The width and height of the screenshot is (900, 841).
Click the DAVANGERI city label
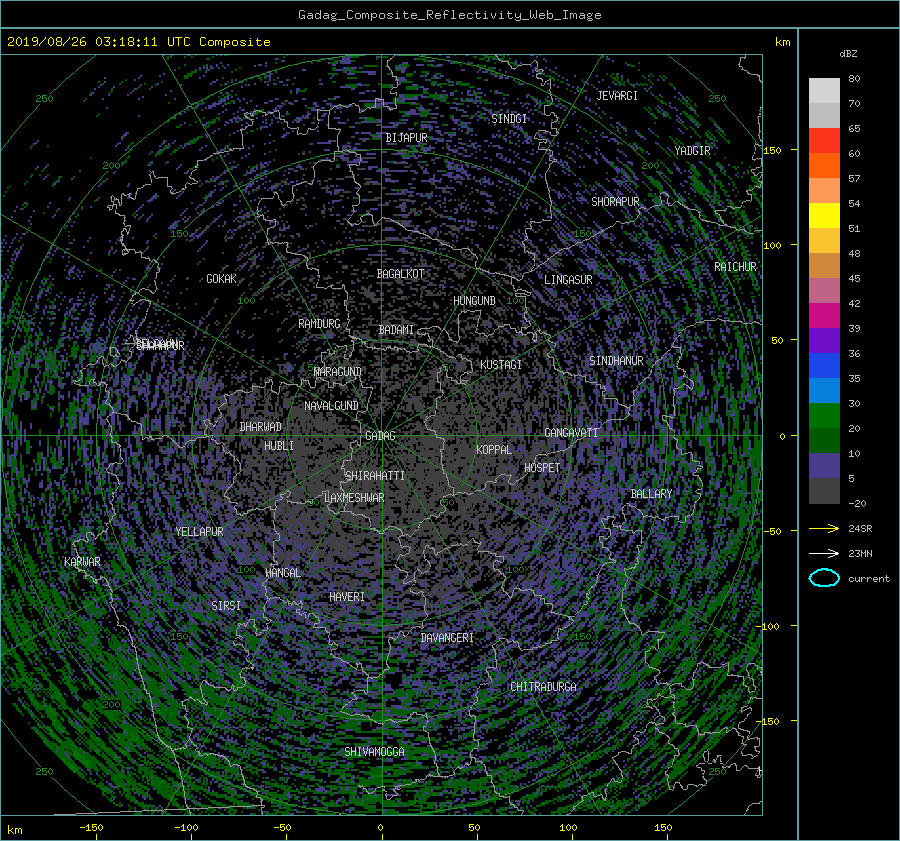(x=447, y=638)
